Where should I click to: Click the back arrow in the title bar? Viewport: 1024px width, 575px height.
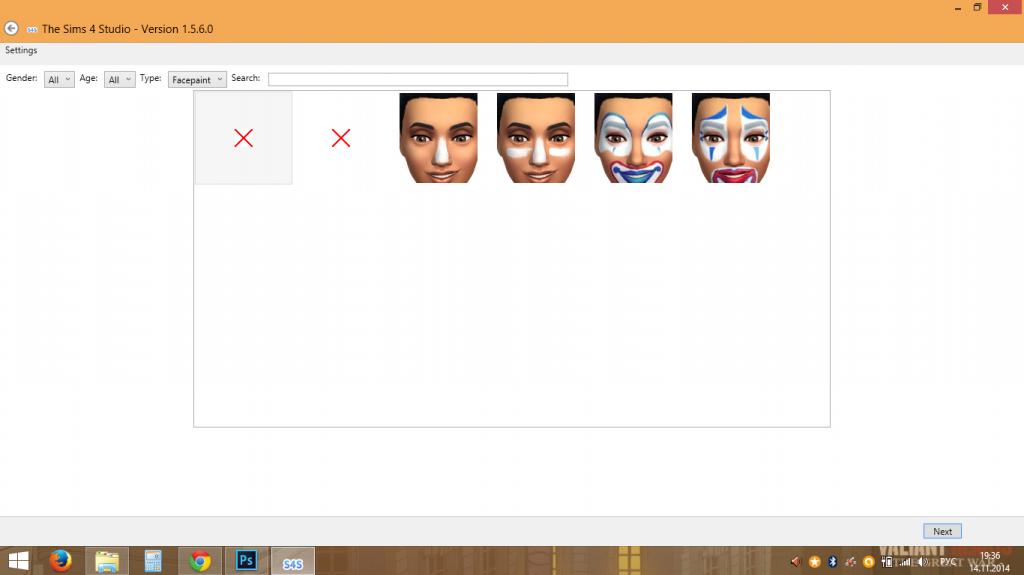point(12,29)
